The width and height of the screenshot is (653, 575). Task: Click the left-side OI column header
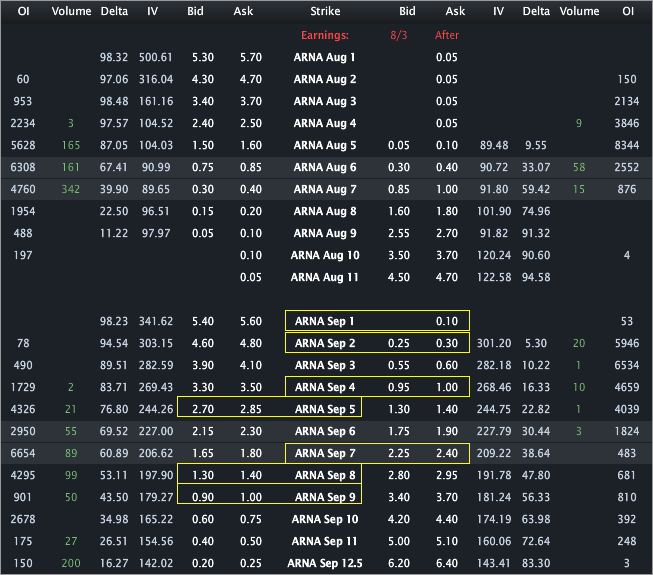click(x=23, y=11)
